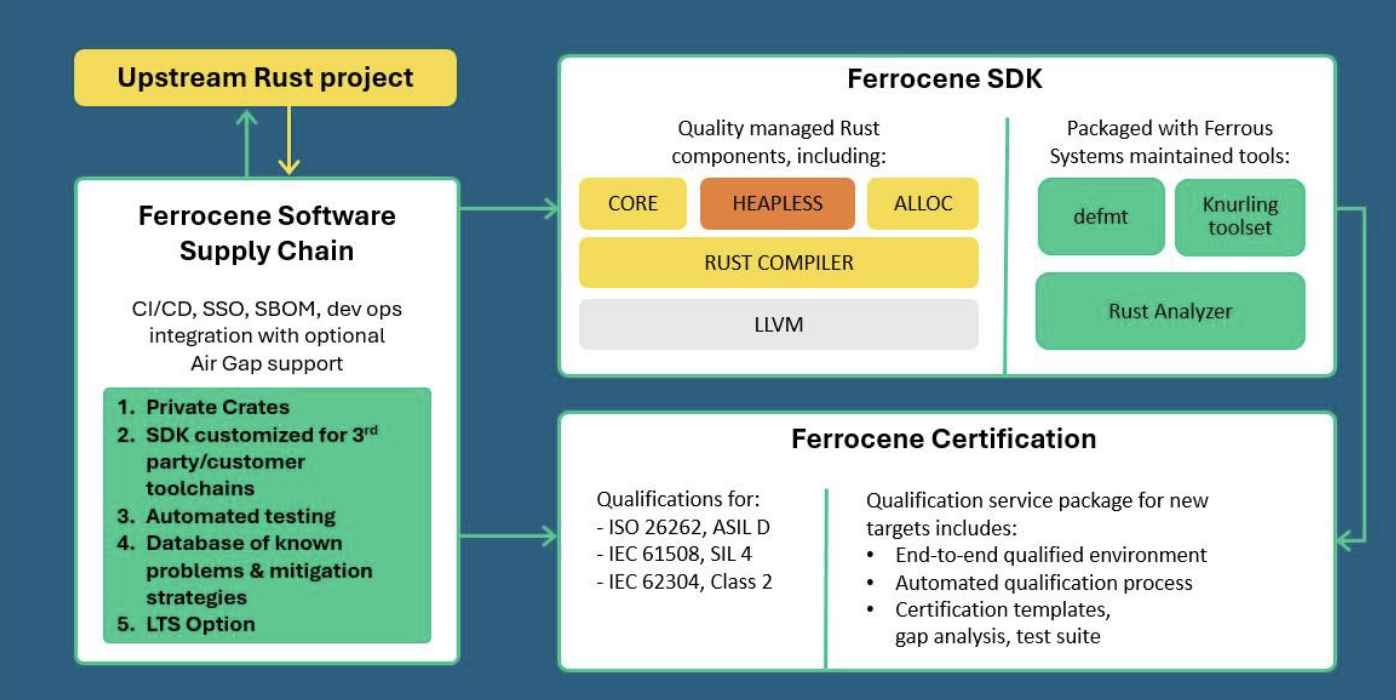Select the gray LLVM bar
This screenshot has width=1396, height=700.
(778, 325)
